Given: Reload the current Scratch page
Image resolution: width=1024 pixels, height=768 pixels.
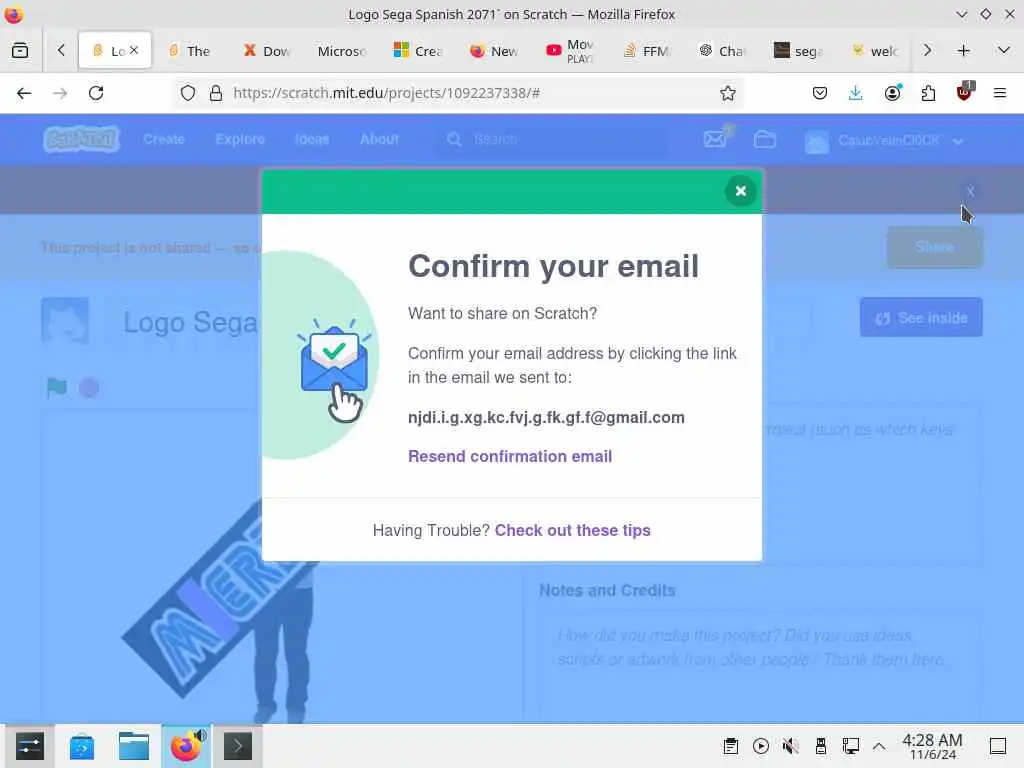Looking at the screenshot, I should tap(96, 93).
